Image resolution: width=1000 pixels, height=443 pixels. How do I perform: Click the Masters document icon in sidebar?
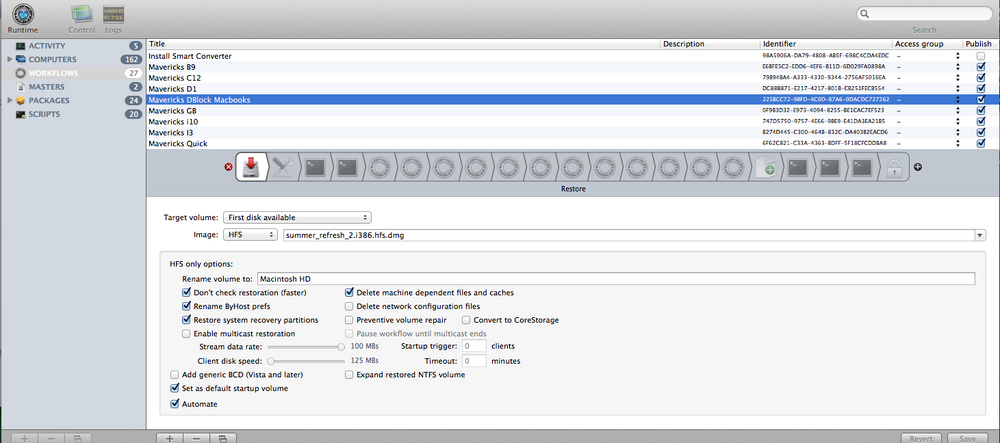pos(20,87)
